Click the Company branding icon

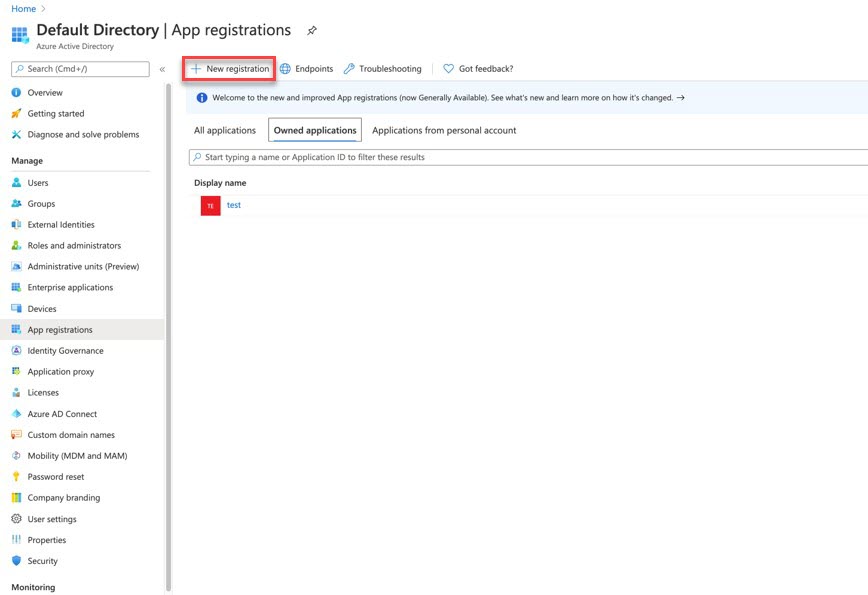click(x=17, y=498)
